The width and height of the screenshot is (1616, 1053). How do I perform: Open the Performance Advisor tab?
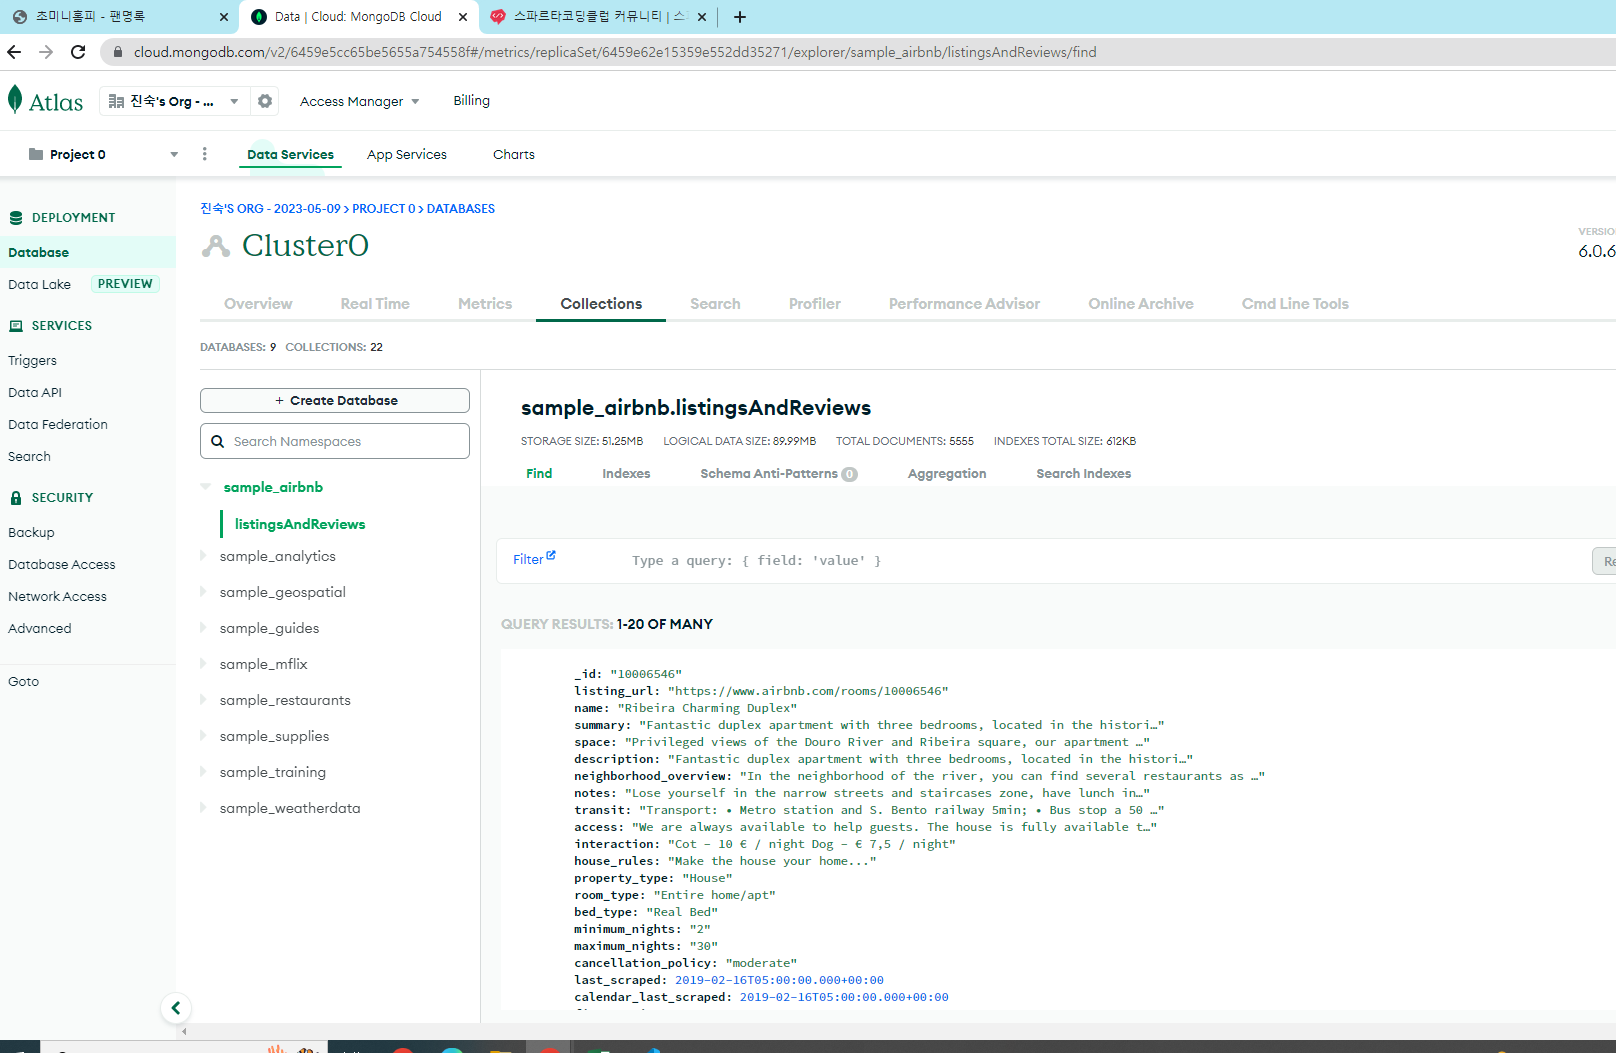tap(964, 303)
